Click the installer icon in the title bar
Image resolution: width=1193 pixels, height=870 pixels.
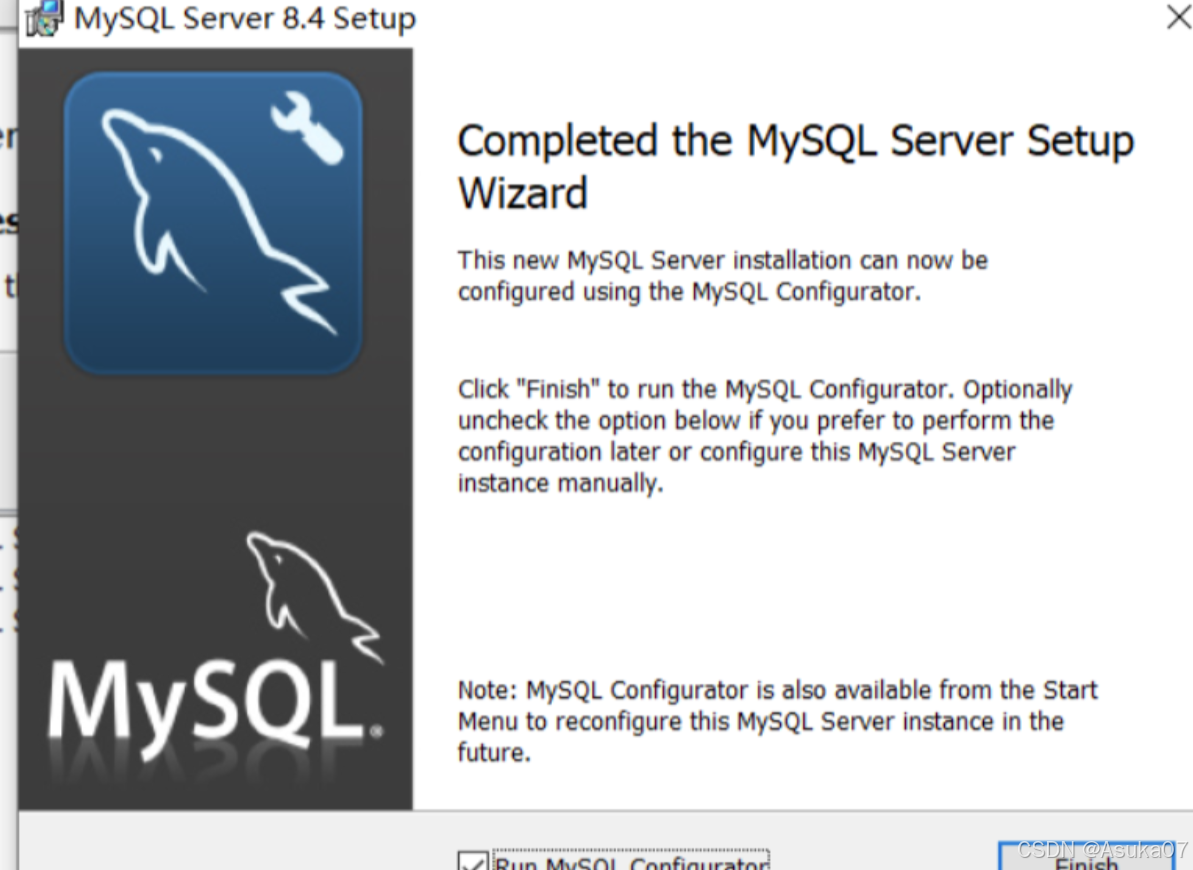click(x=43, y=18)
